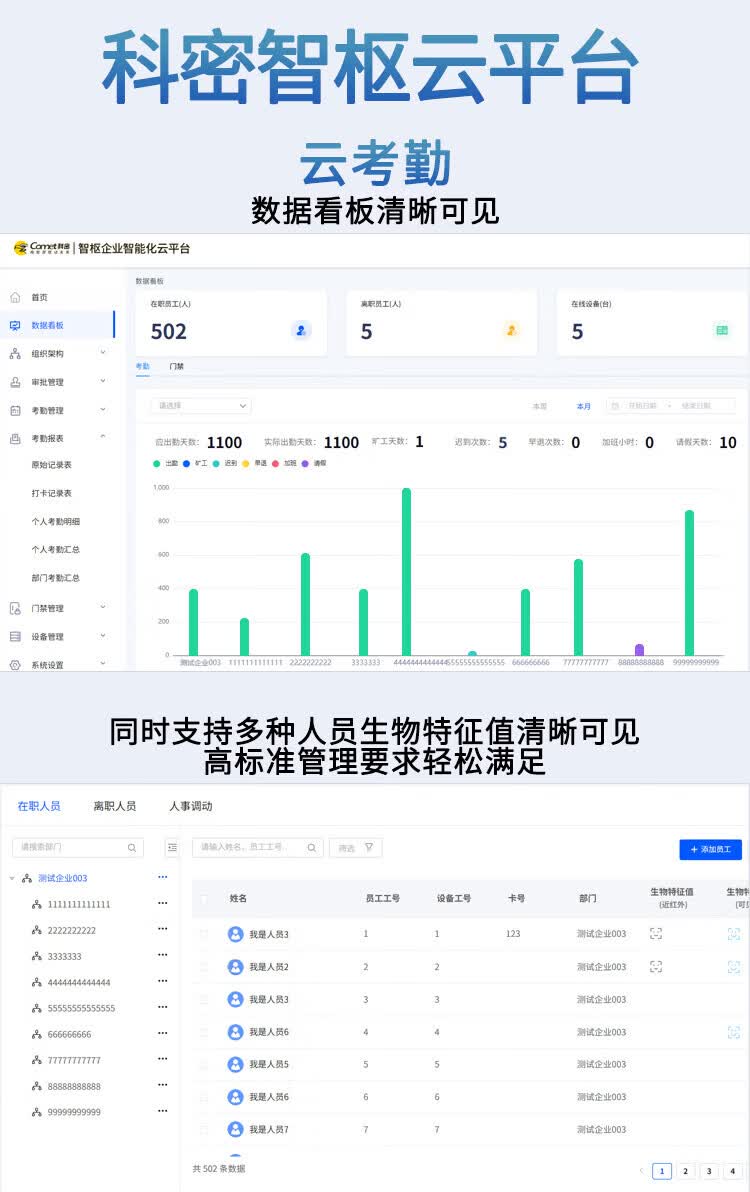This screenshot has width=750, height=1192.
Task: Focus the 请输入姓名、员工工号 search field
Action: point(258,848)
